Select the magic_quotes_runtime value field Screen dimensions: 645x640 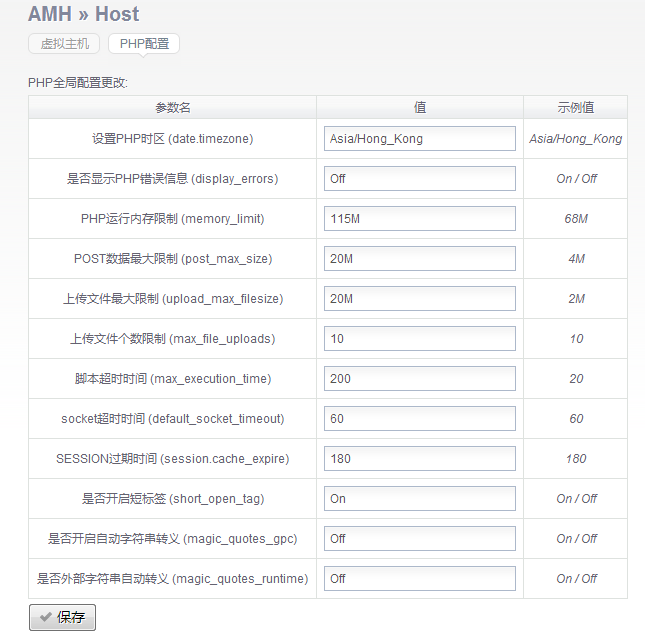pos(419,579)
